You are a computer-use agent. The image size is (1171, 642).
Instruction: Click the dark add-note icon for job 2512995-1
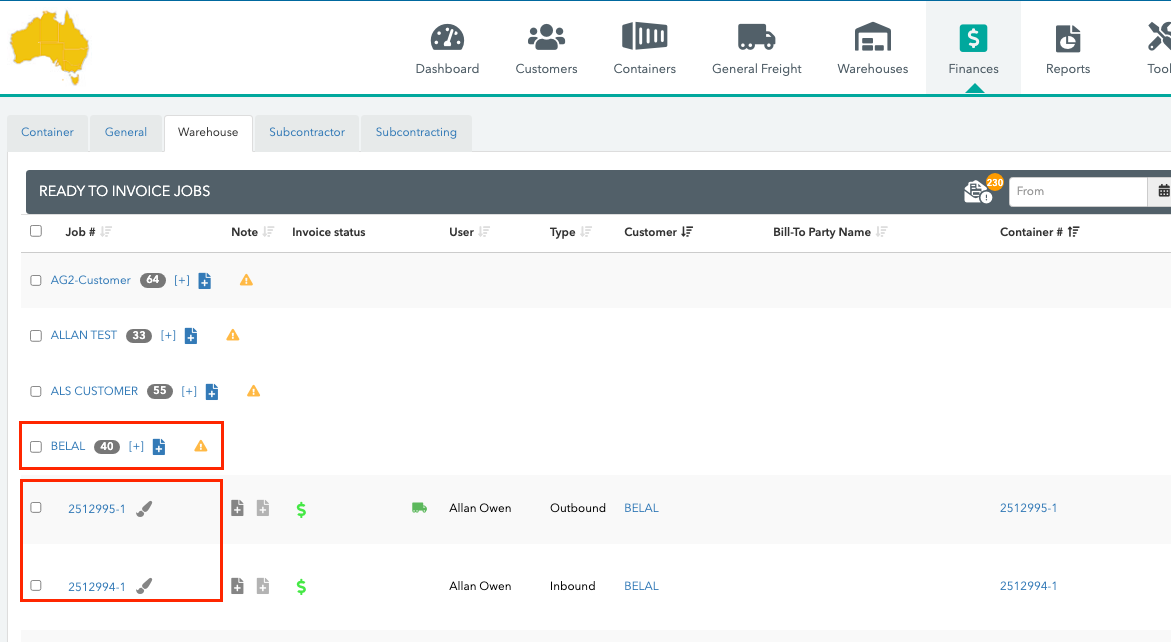coord(237,508)
